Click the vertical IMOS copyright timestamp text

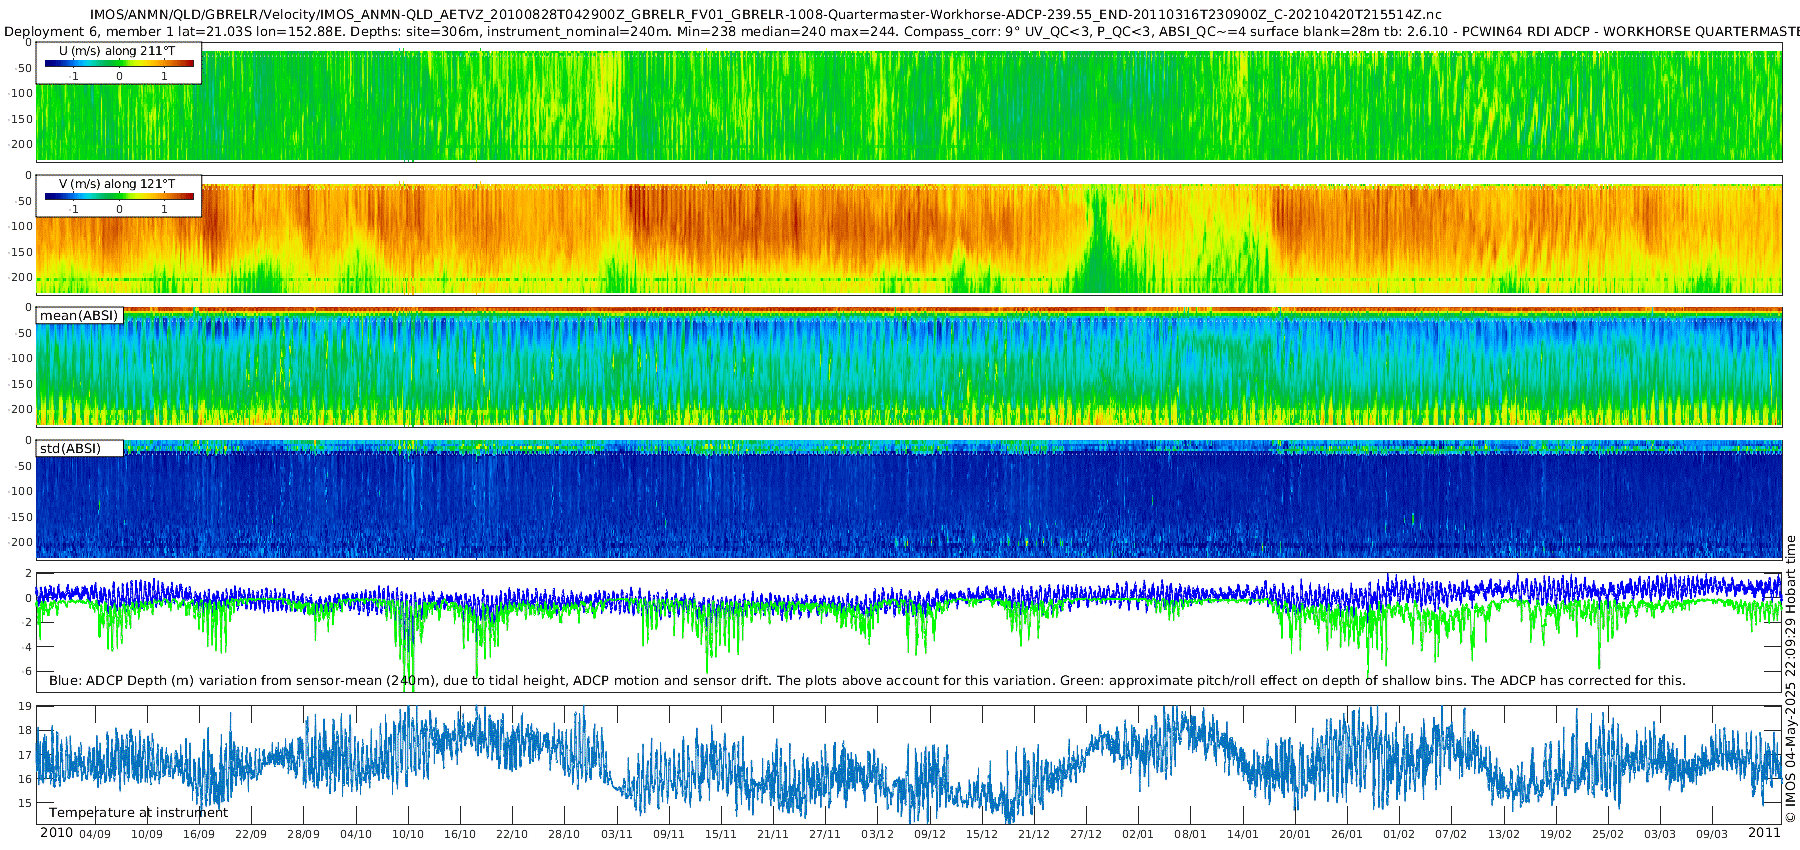[x=1790, y=679]
